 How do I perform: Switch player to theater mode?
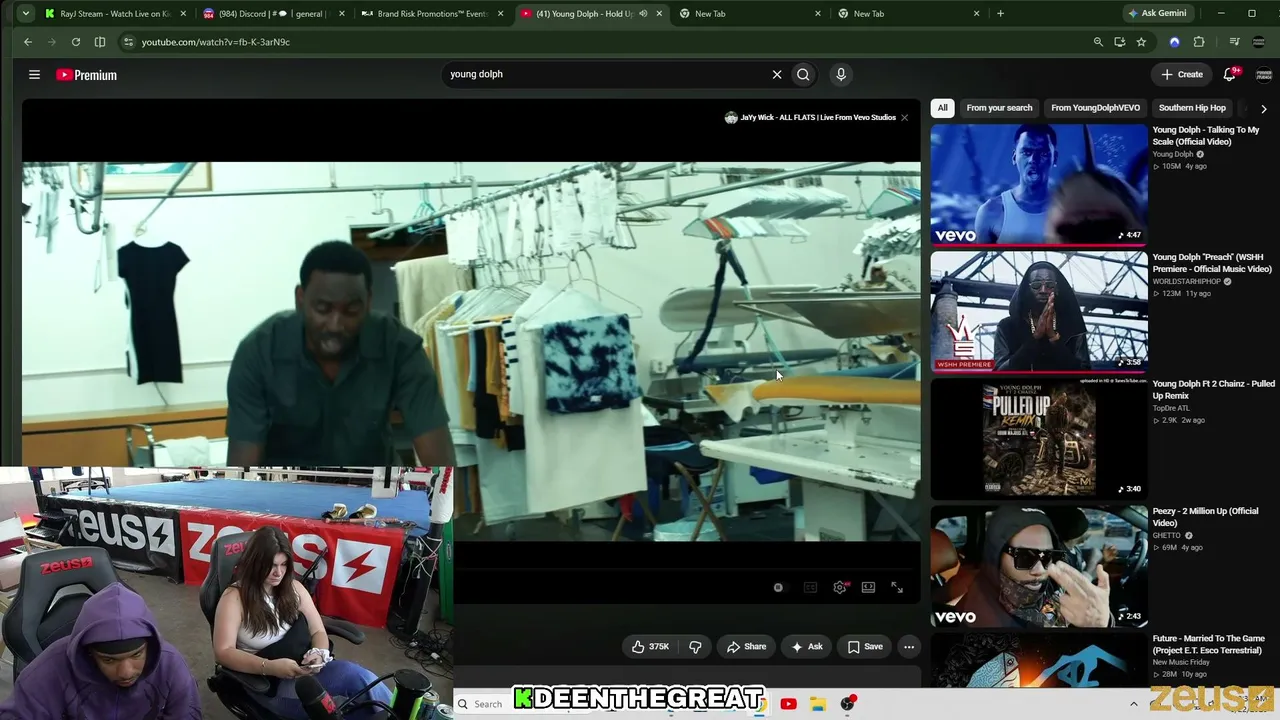coord(868,588)
